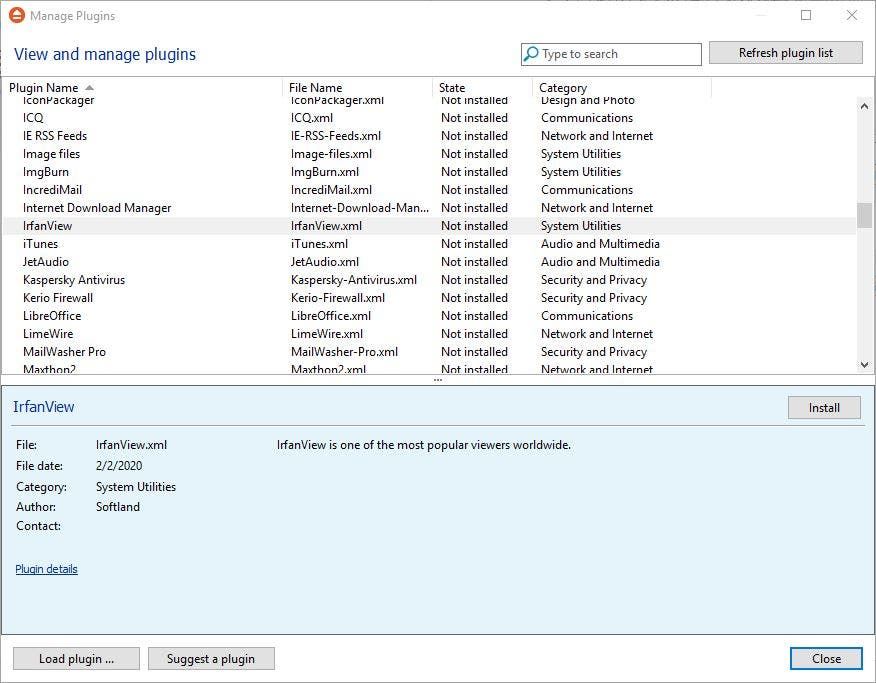
Task: Click the View and manage plugins heading
Action: click(x=105, y=54)
